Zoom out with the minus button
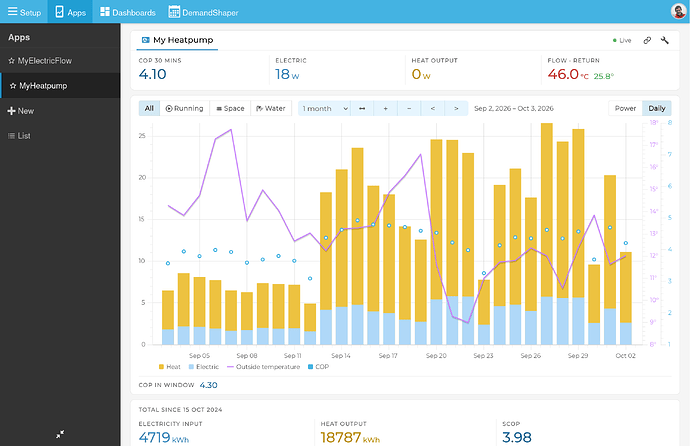 coord(409,108)
